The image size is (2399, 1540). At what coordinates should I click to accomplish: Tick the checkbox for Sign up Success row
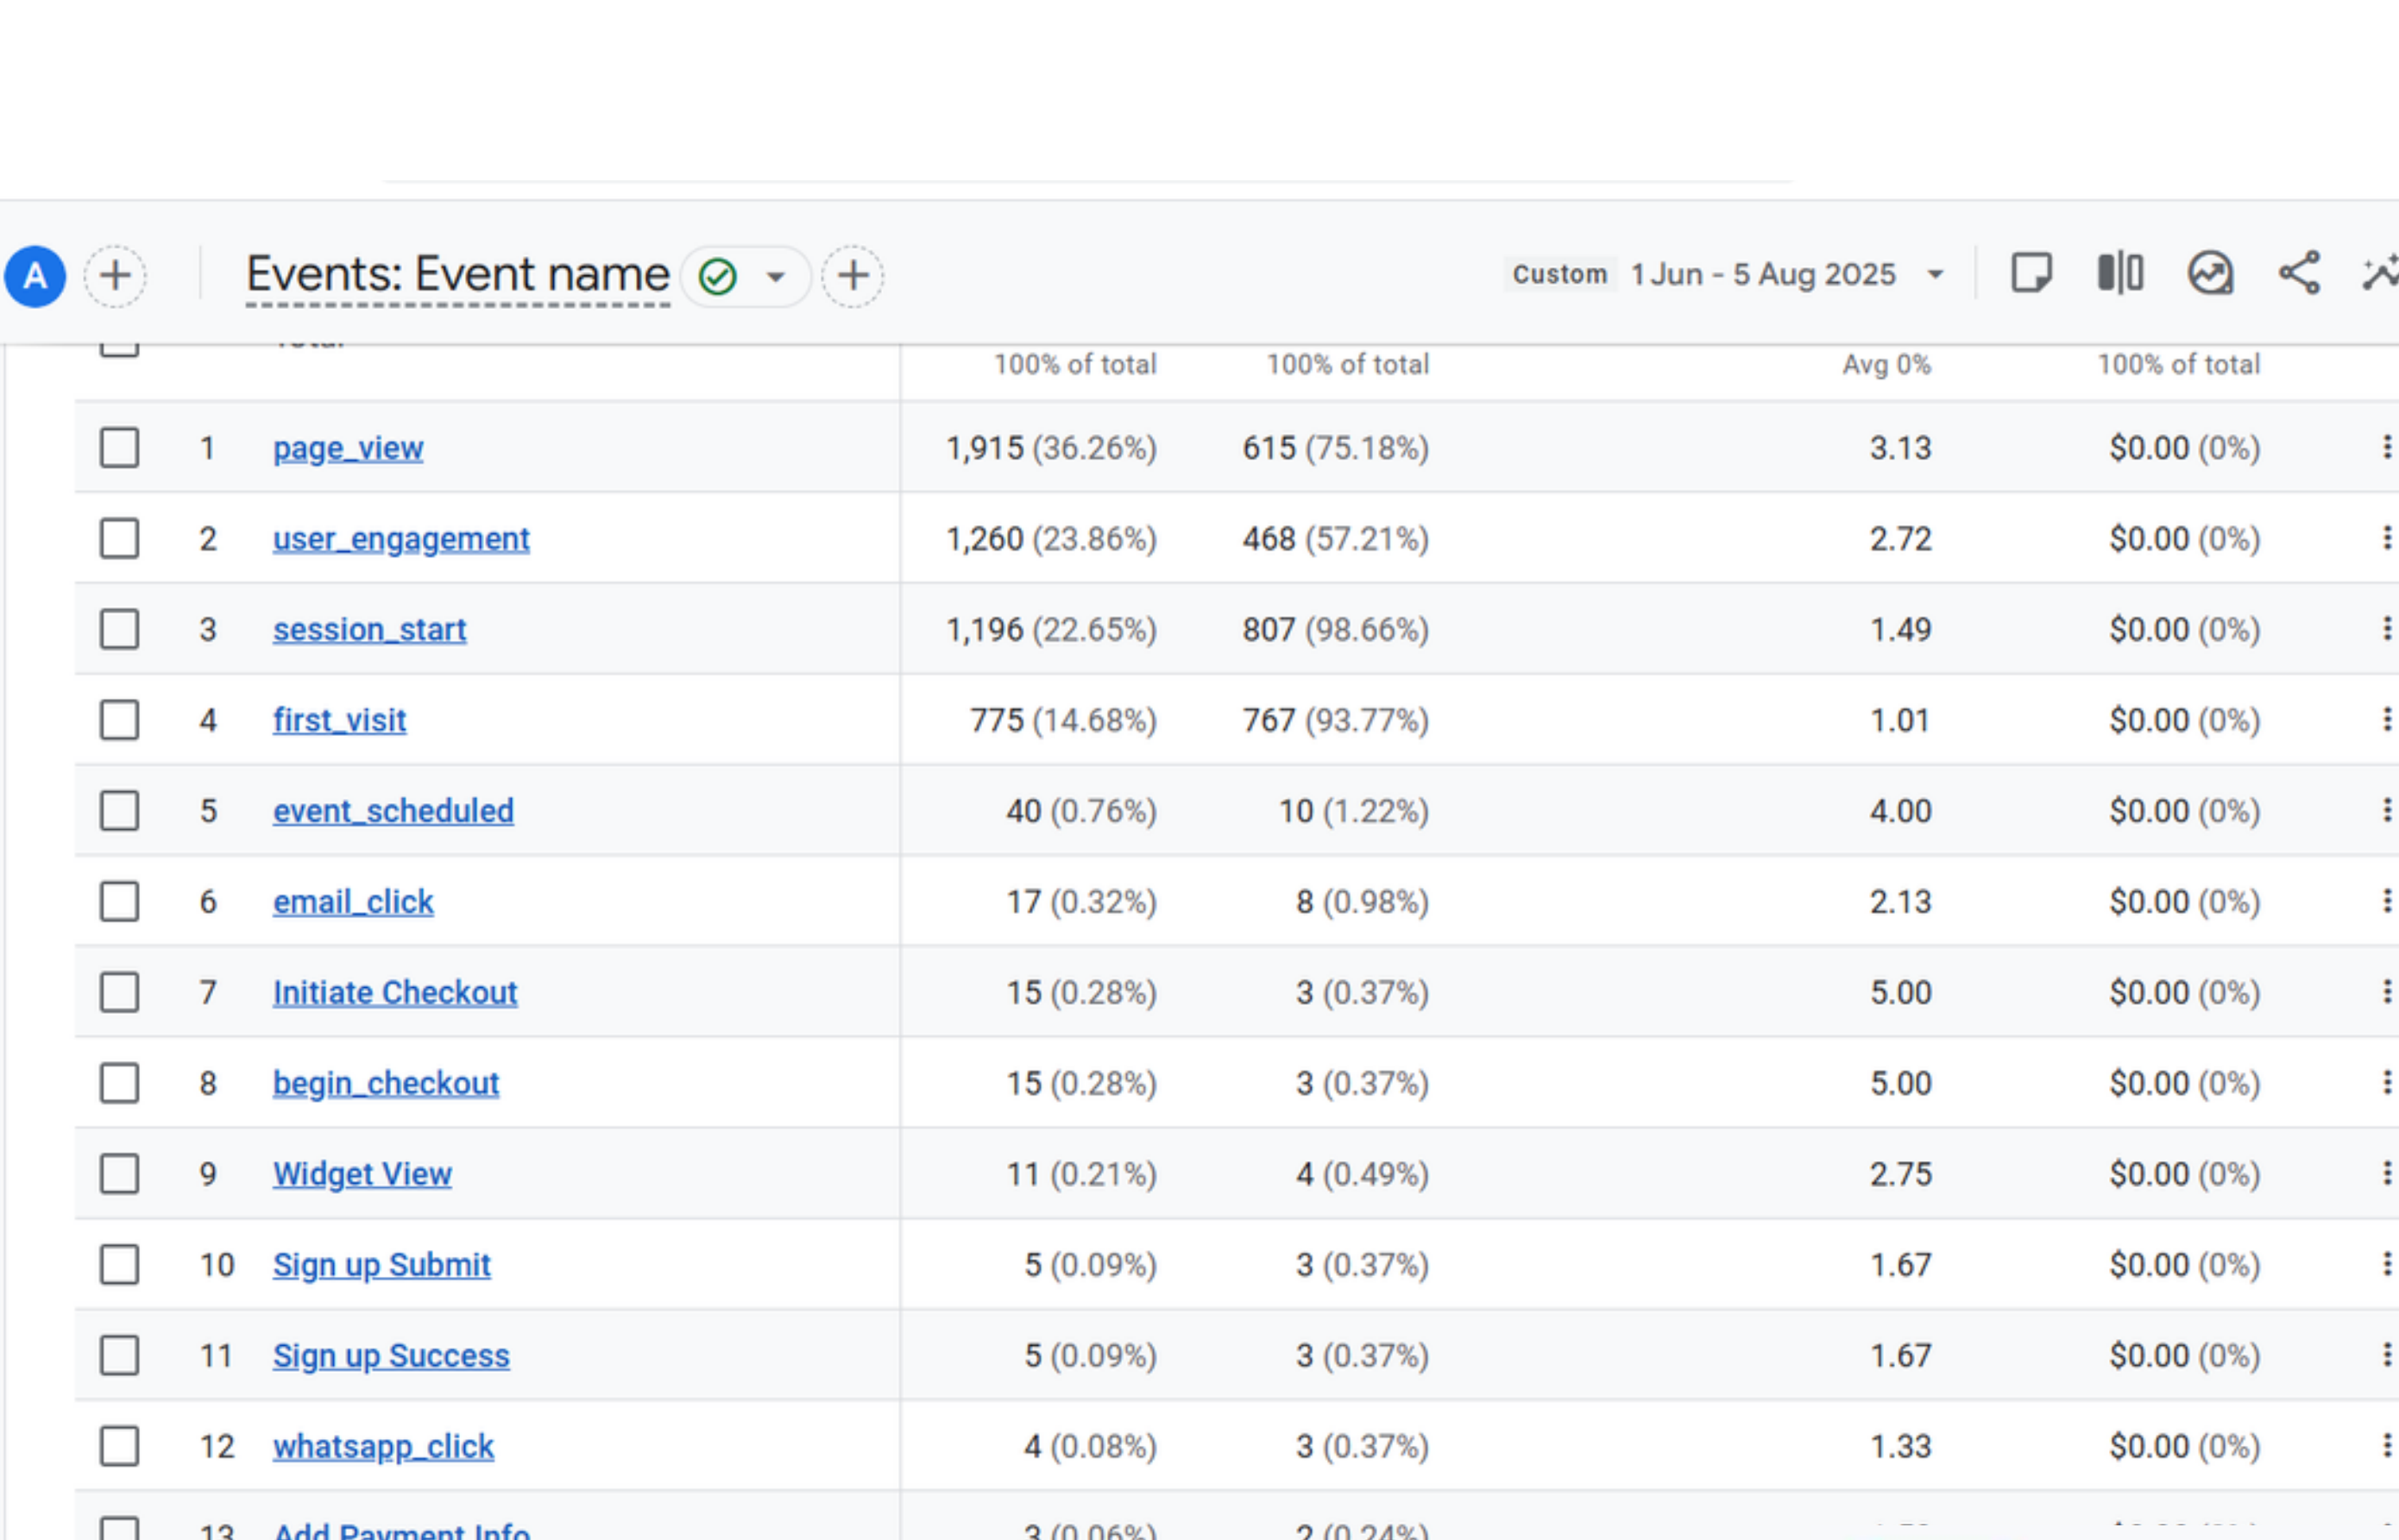(x=119, y=1356)
